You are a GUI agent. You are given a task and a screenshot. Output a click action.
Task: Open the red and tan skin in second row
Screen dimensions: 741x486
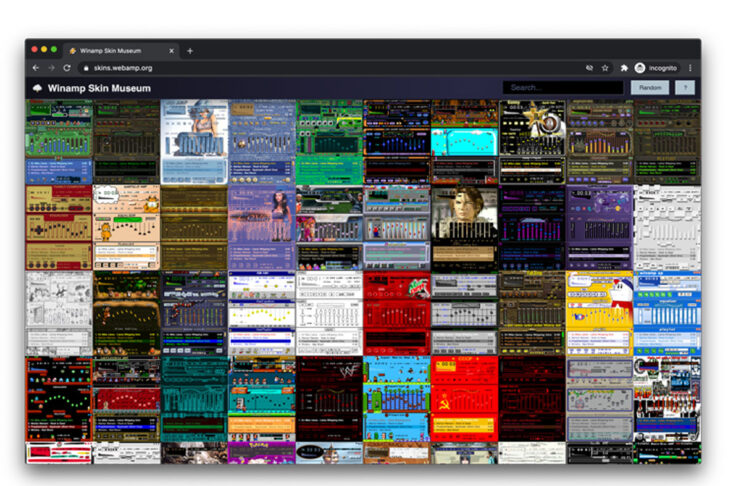59,227
